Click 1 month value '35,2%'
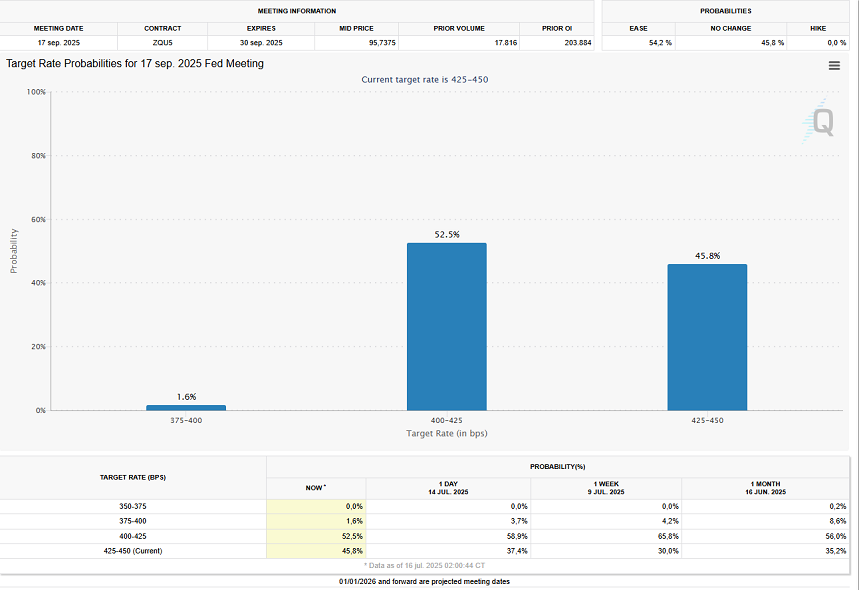Image resolution: width=859 pixels, height=590 pixels. [835, 551]
